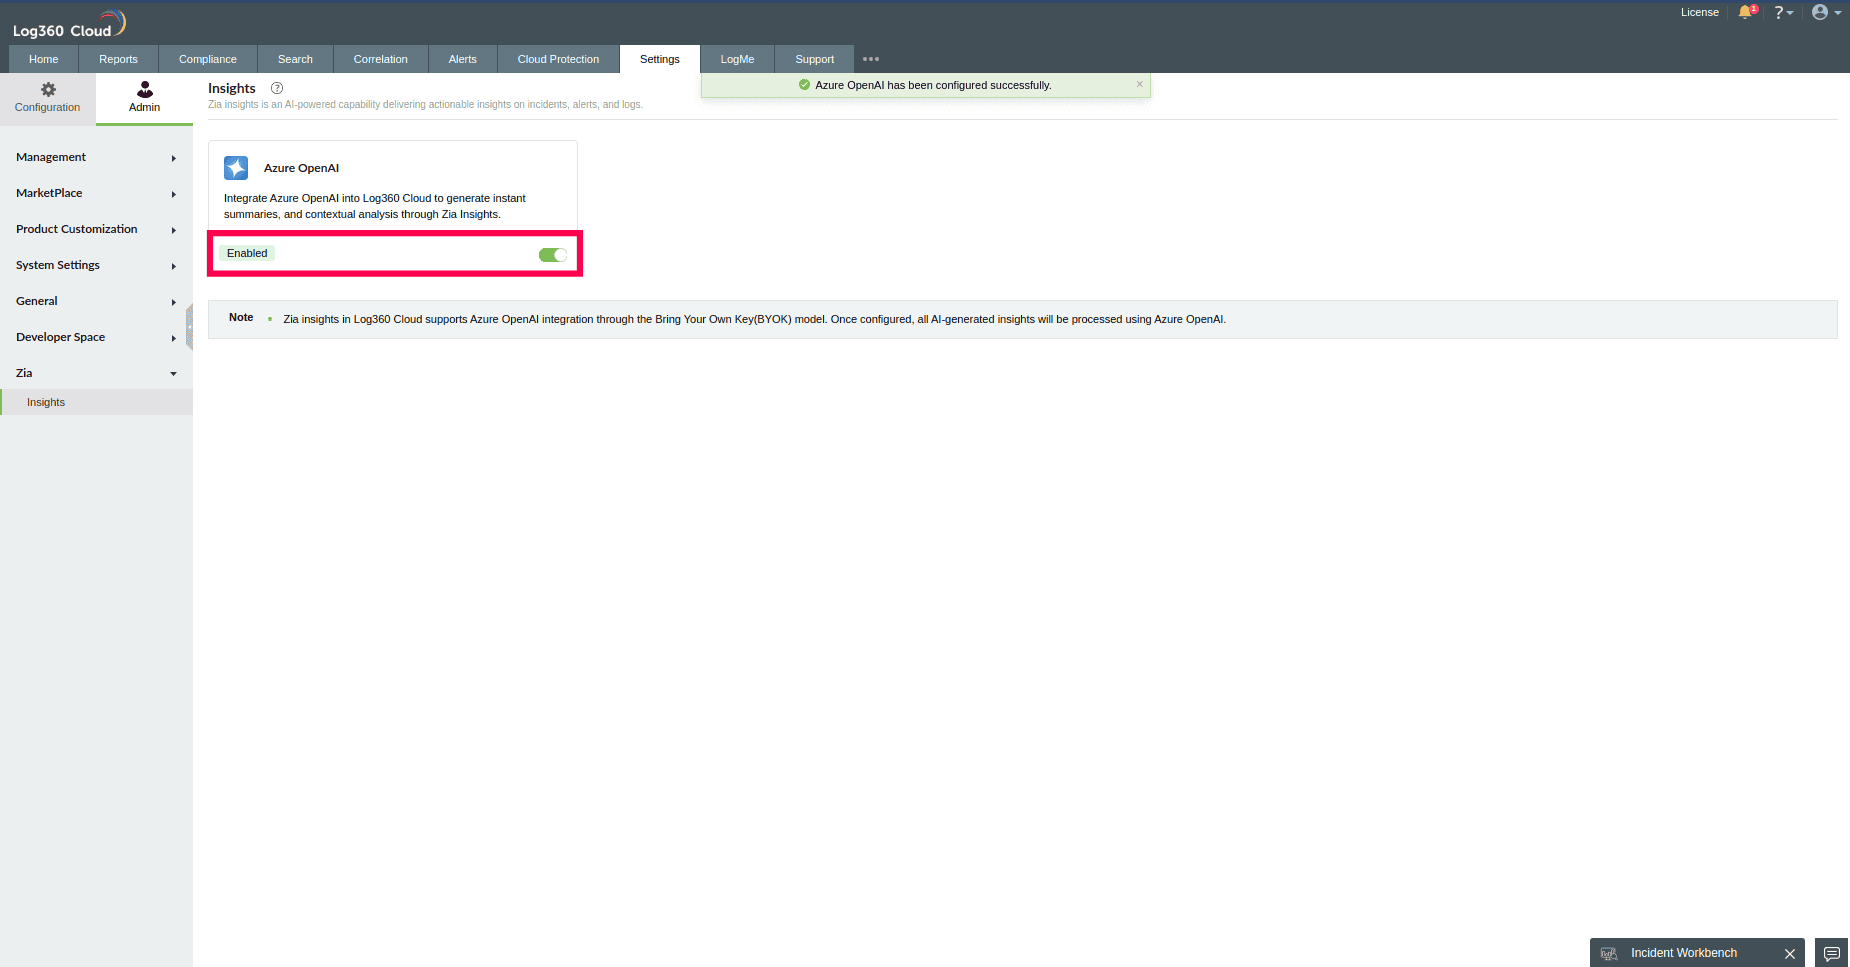Open the notifications bell icon
The height and width of the screenshot is (967, 1850).
[1747, 12]
